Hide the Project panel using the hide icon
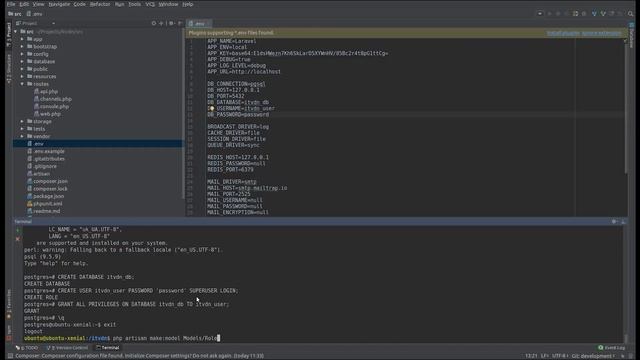The height and width of the screenshot is (360, 640). pos(180,23)
